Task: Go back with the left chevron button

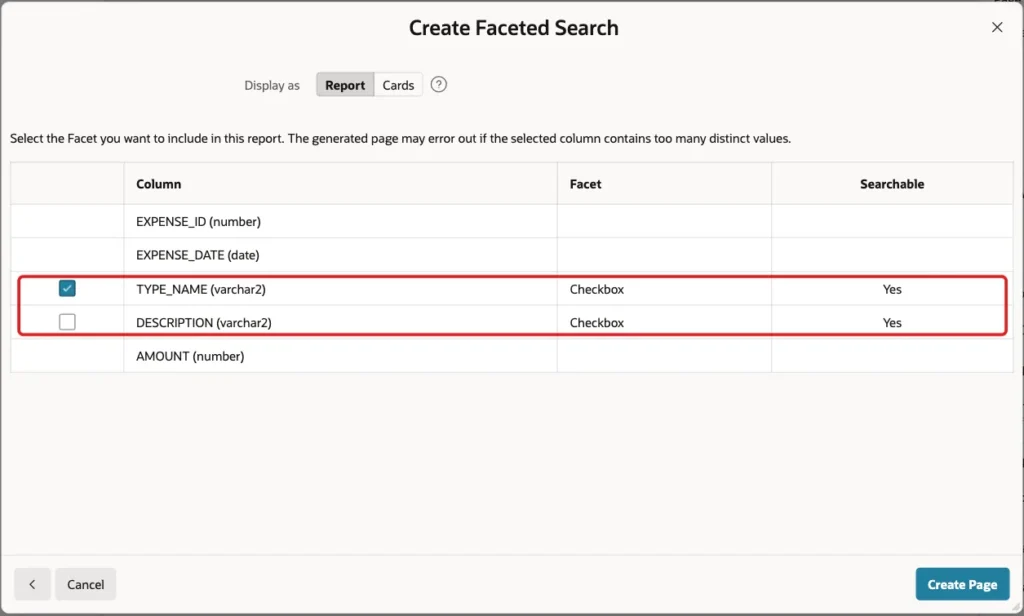Action: point(32,584)
